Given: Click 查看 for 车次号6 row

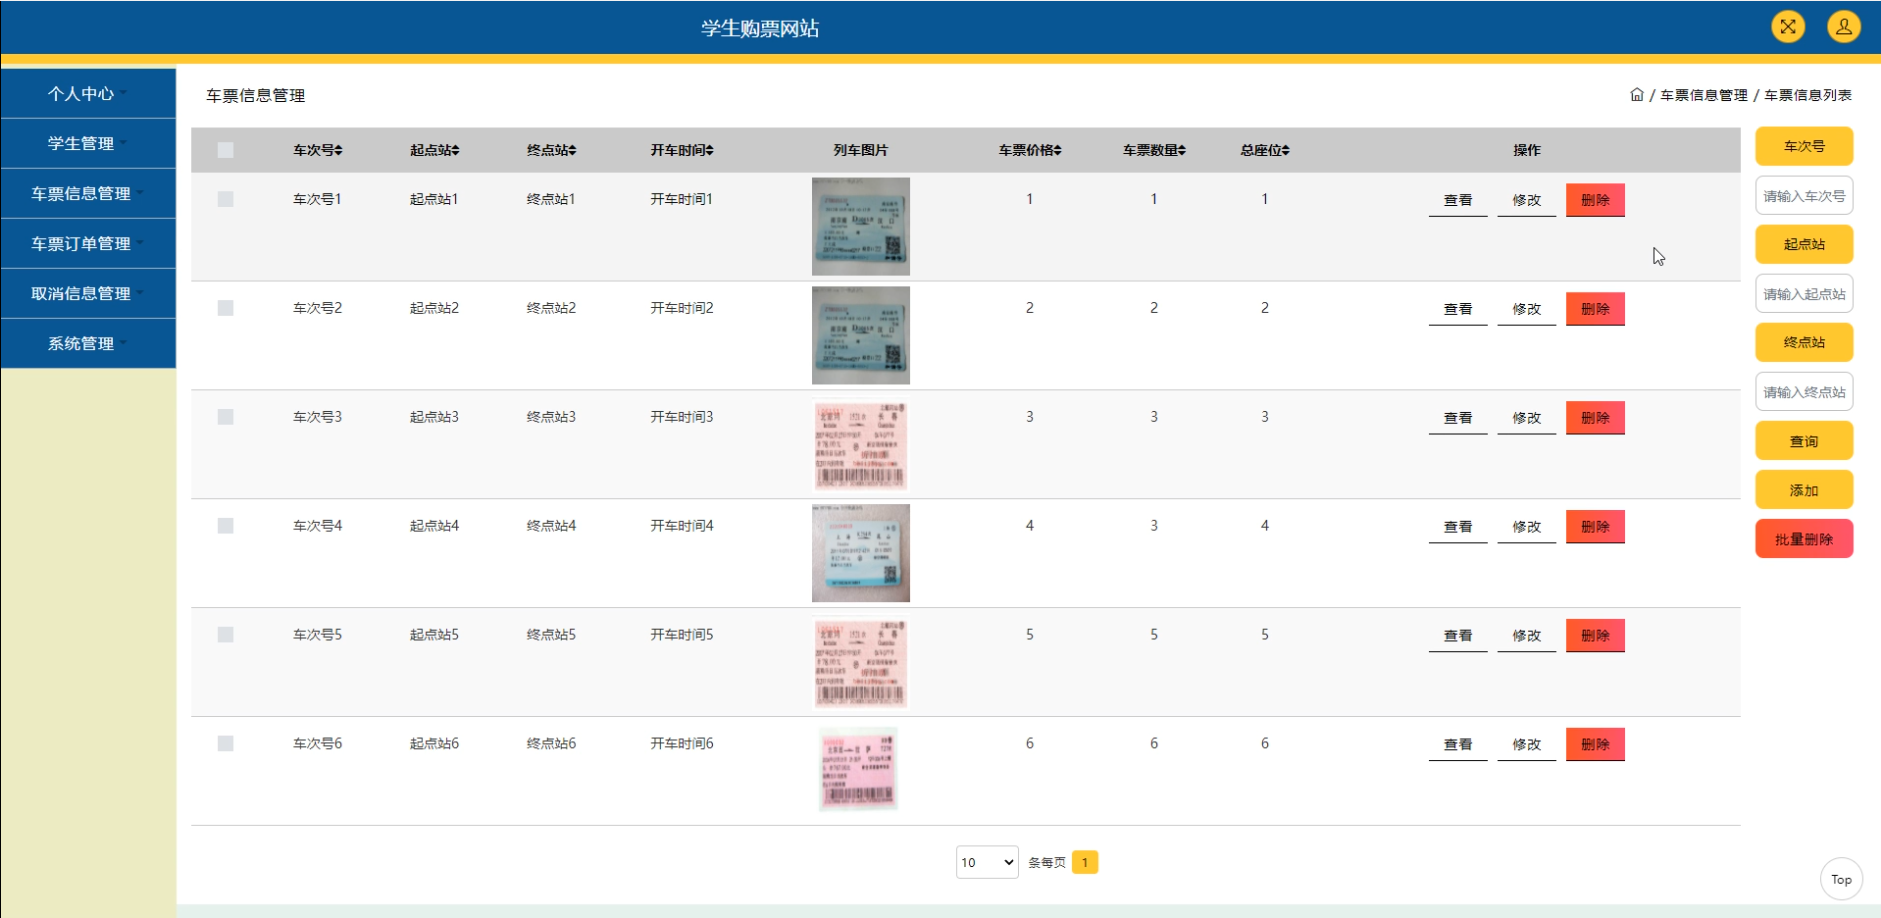Looking at the screenshot, I should coord(1458,745).
